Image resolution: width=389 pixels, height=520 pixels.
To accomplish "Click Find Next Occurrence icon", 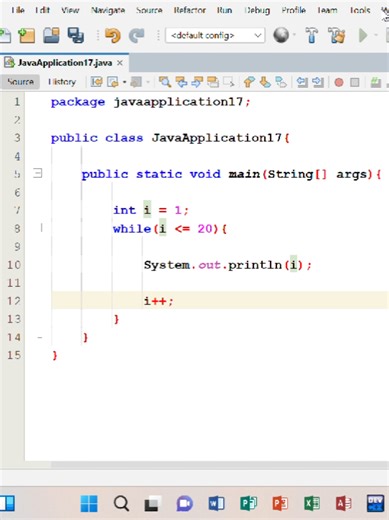I will click(x=197, y=82).
